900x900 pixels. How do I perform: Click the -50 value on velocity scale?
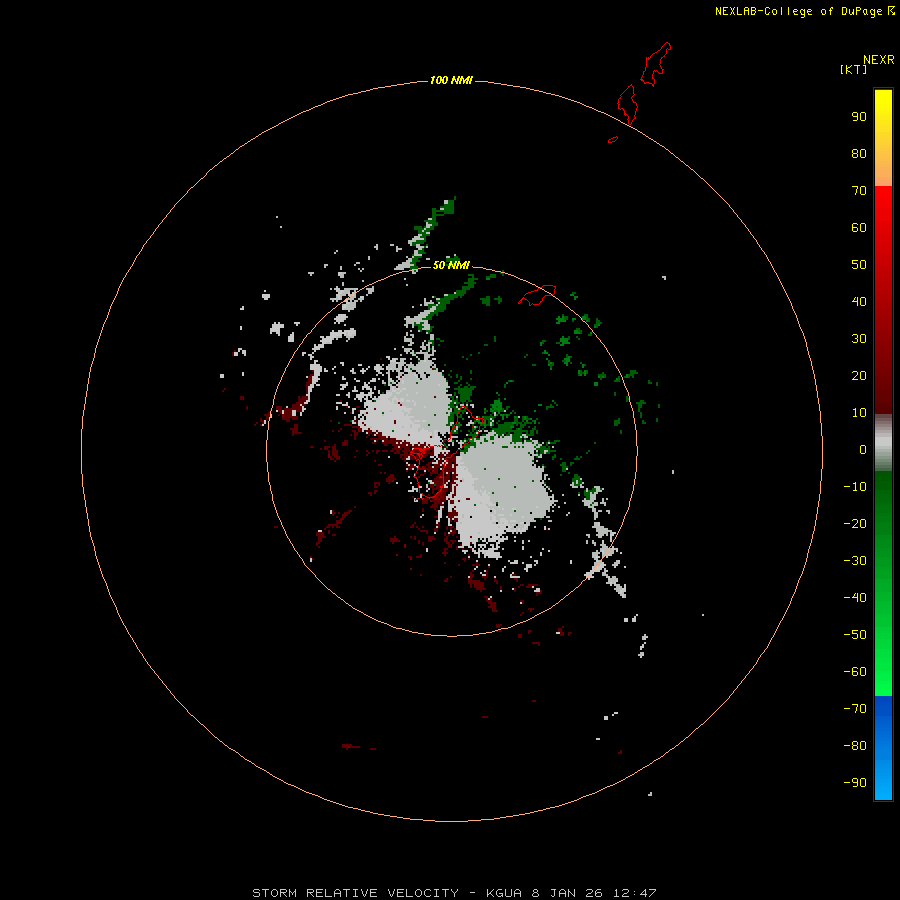pyautogui.click(x=855, y=634)
